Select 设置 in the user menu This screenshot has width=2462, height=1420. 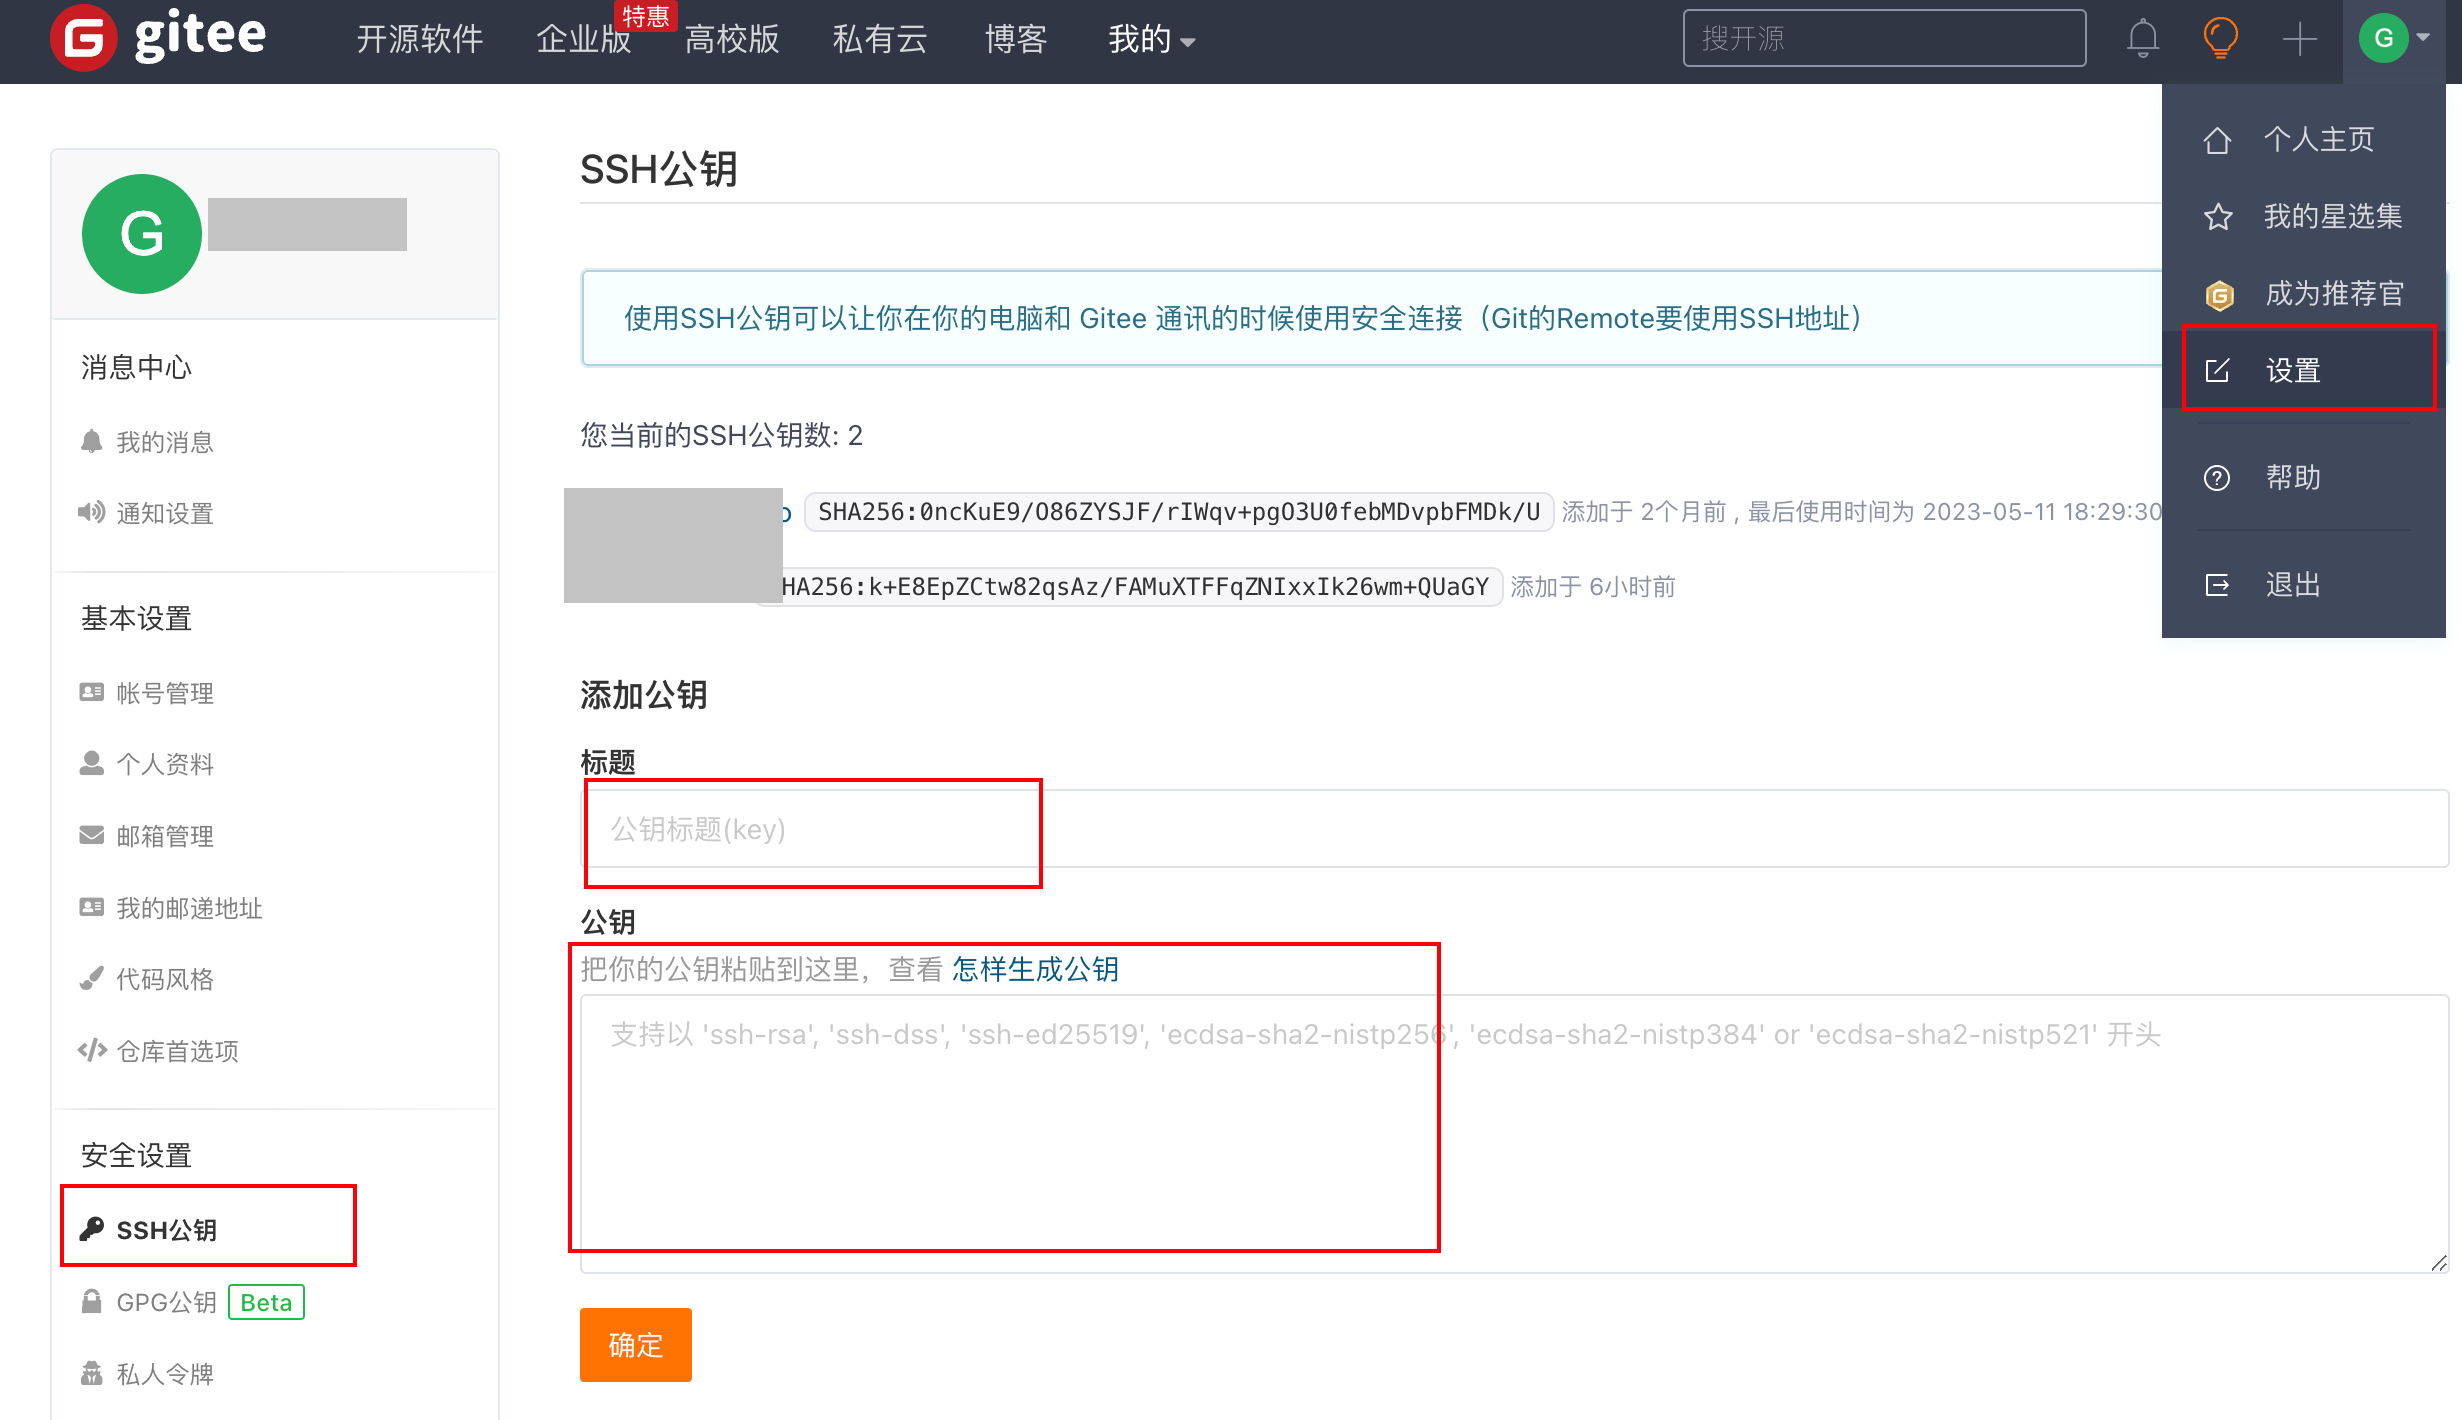point(2292,370)
